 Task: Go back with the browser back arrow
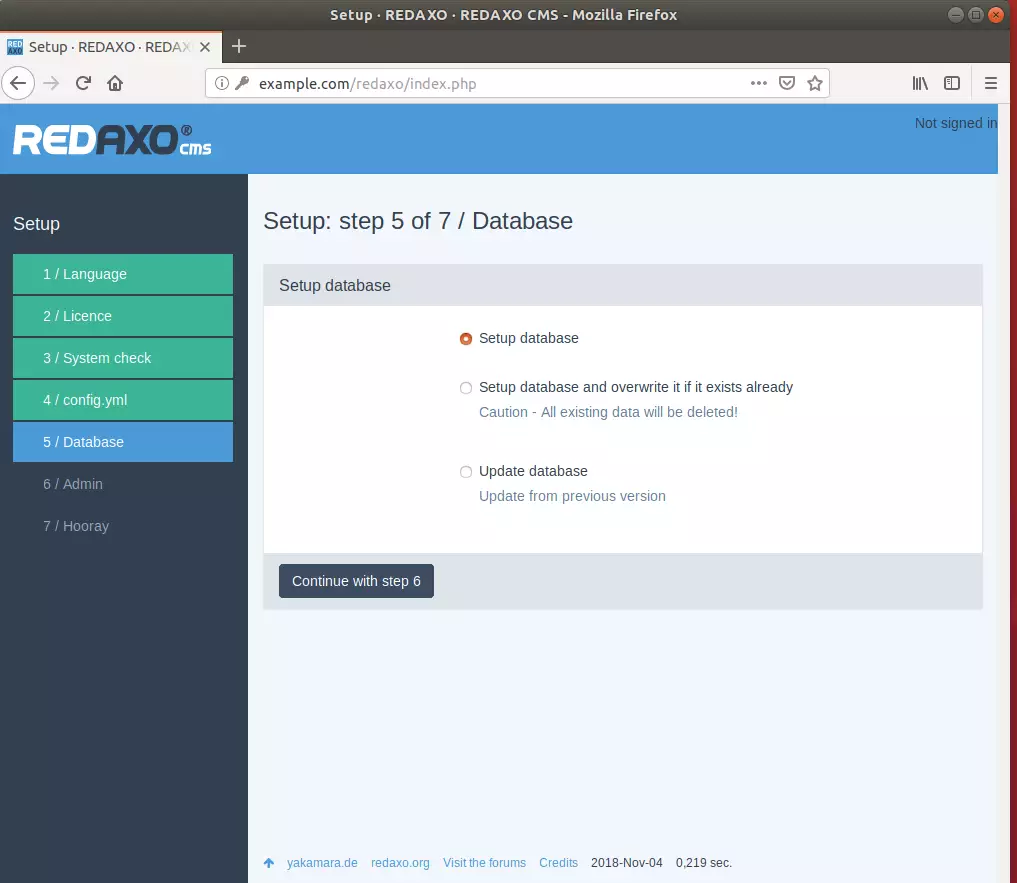(18, 83)
